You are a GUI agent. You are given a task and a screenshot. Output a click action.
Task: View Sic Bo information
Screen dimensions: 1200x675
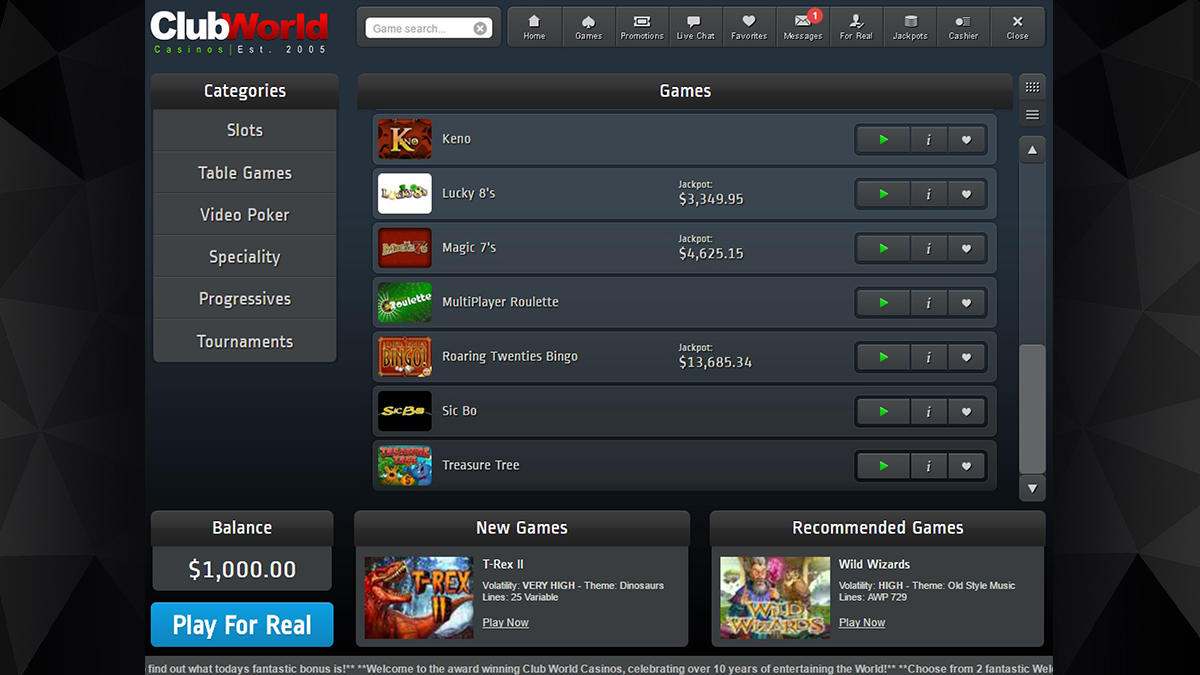[x=929, y=411]
